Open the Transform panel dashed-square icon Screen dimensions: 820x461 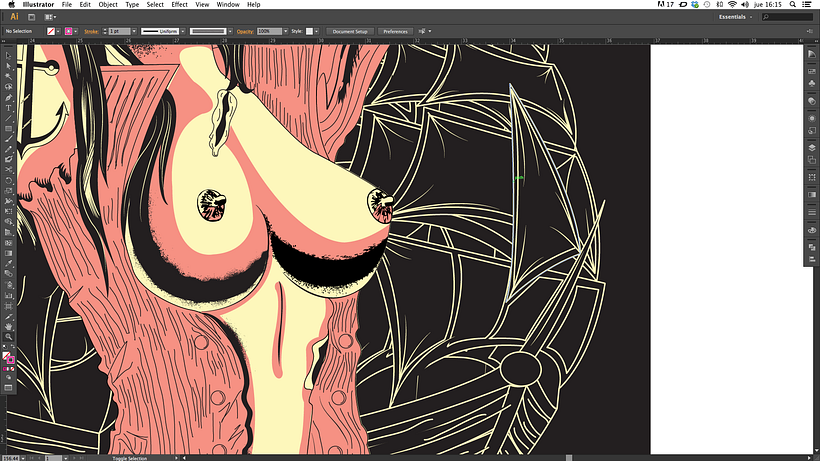812,178
